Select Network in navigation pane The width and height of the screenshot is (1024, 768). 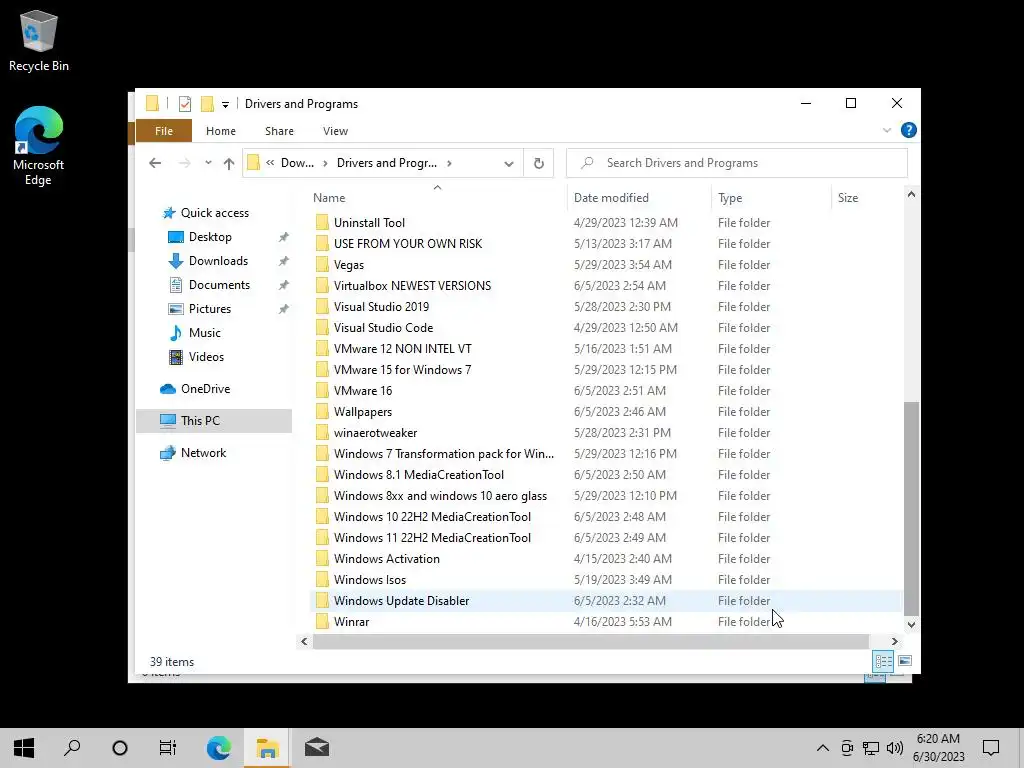tap(203, 453)
